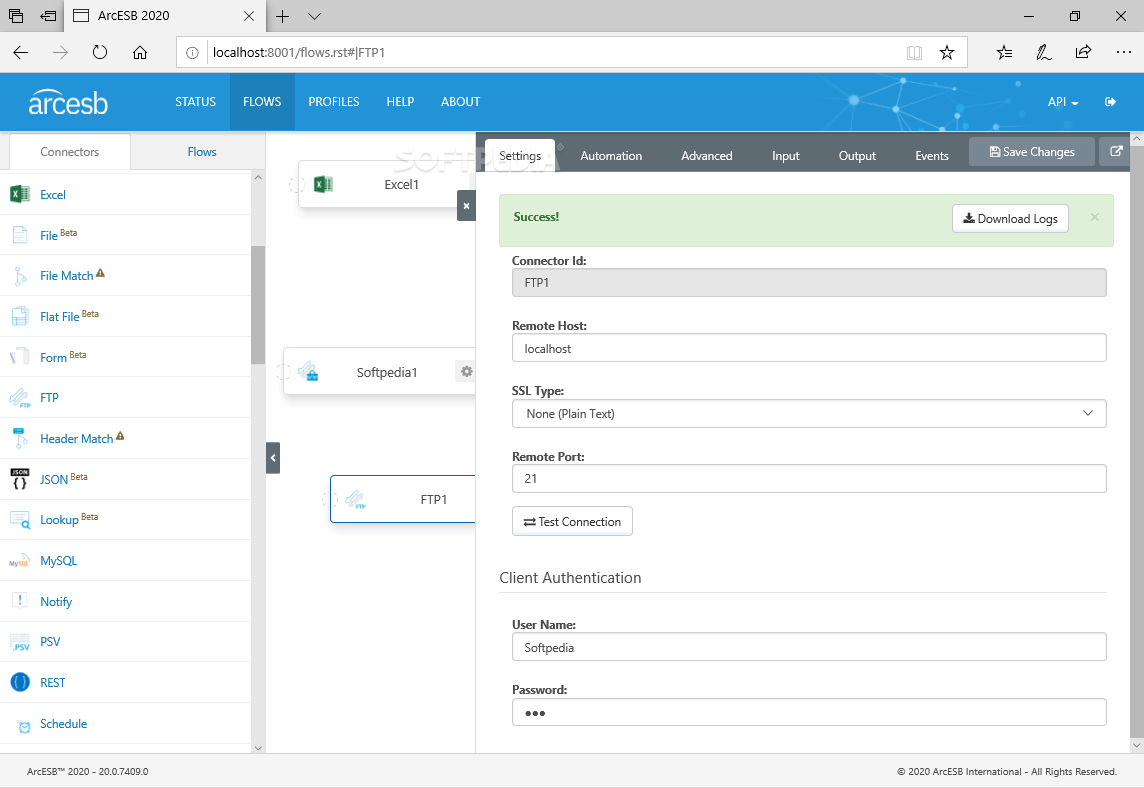Viewport: 1144px width, 788px height.
Task: Click the FLOWS navigation item
Action: click(x=262, y=101)
